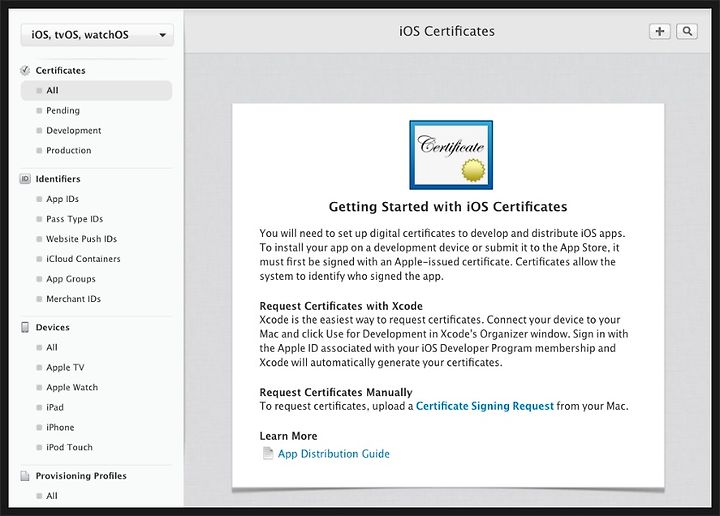Click the Provisioning Profiles section heading
Viewport: 720px width, 516px height.
tap(81, 476)
